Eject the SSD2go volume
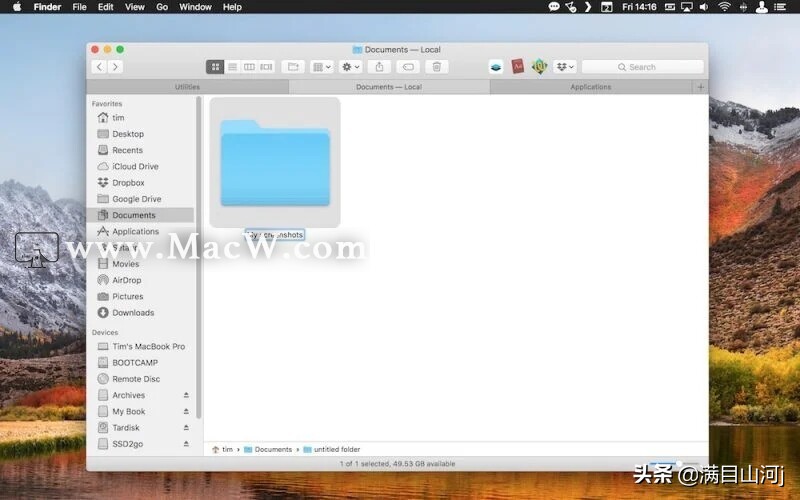This screenshot has width=800, height=500. pyautogui.click(x=186, y=444)
